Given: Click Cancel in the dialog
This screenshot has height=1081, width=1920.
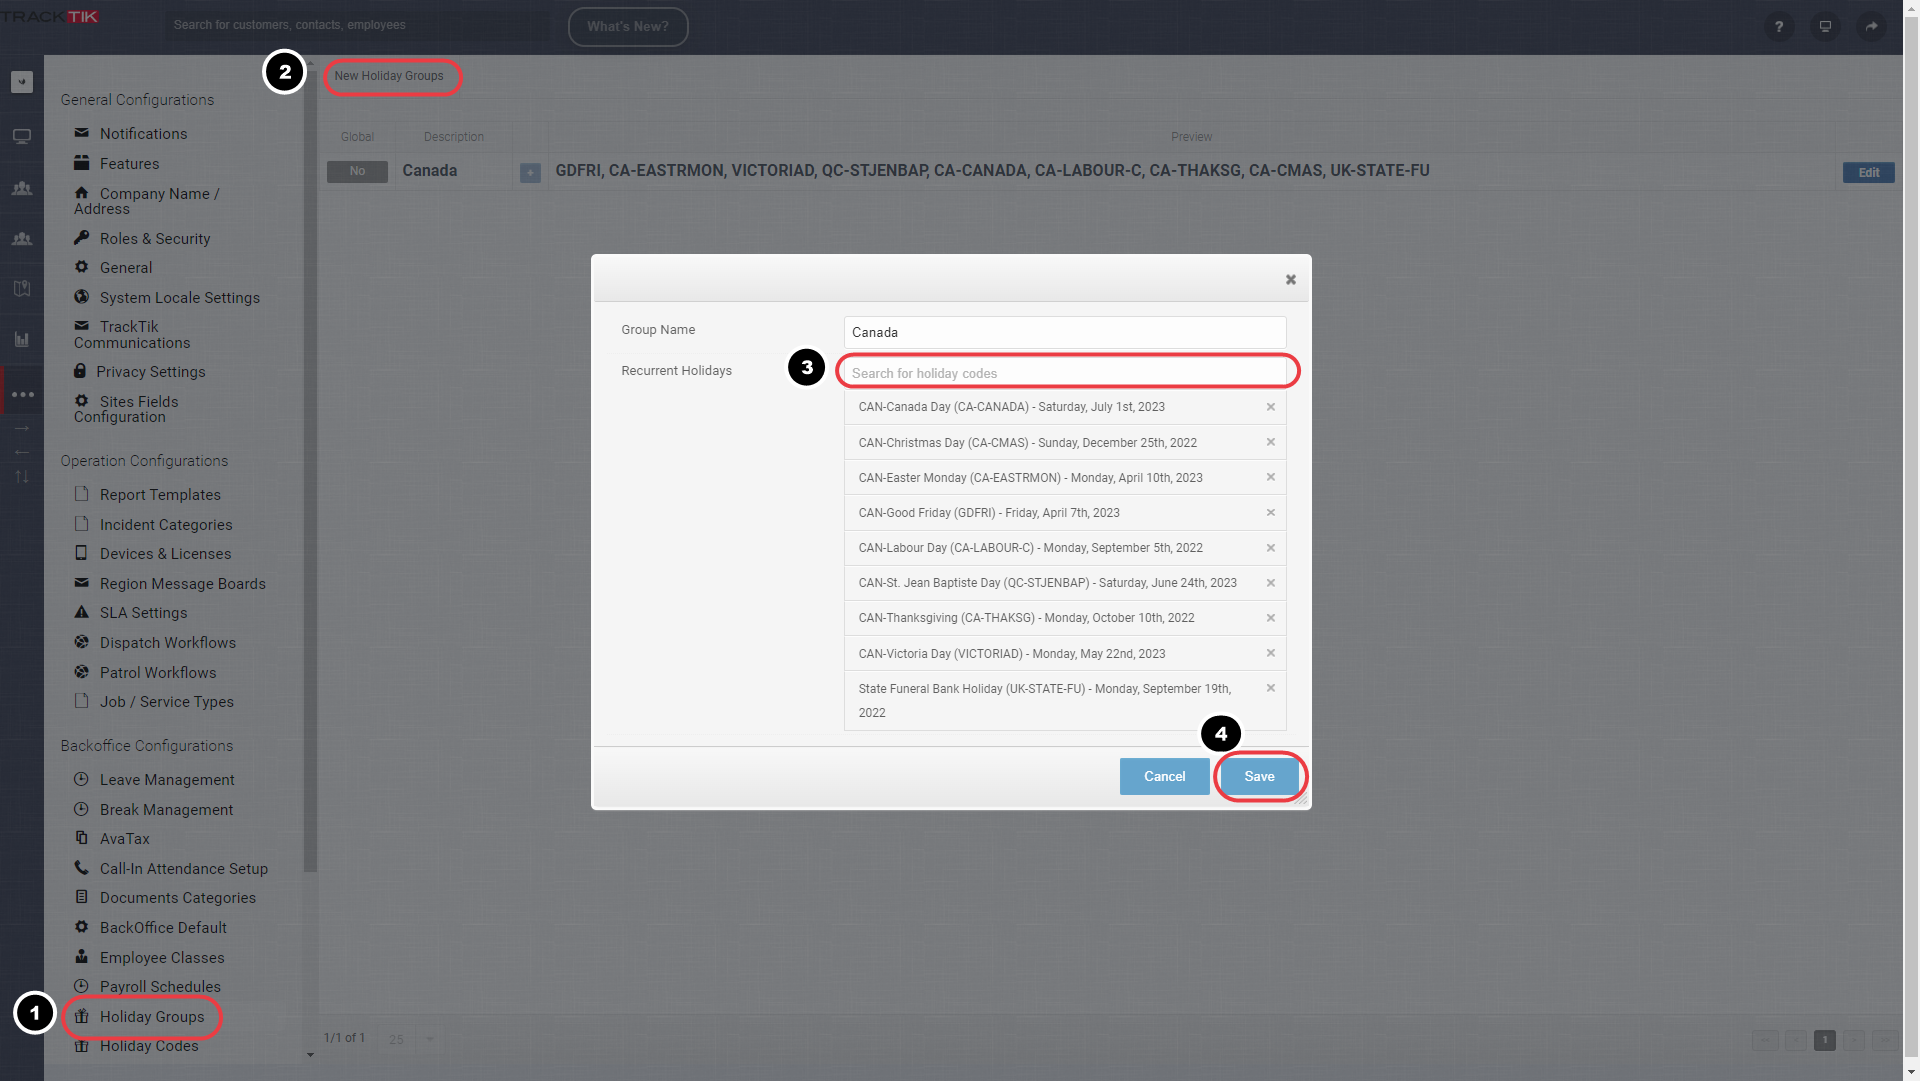Looking at the screenshot, I should tap(1164, 777).
